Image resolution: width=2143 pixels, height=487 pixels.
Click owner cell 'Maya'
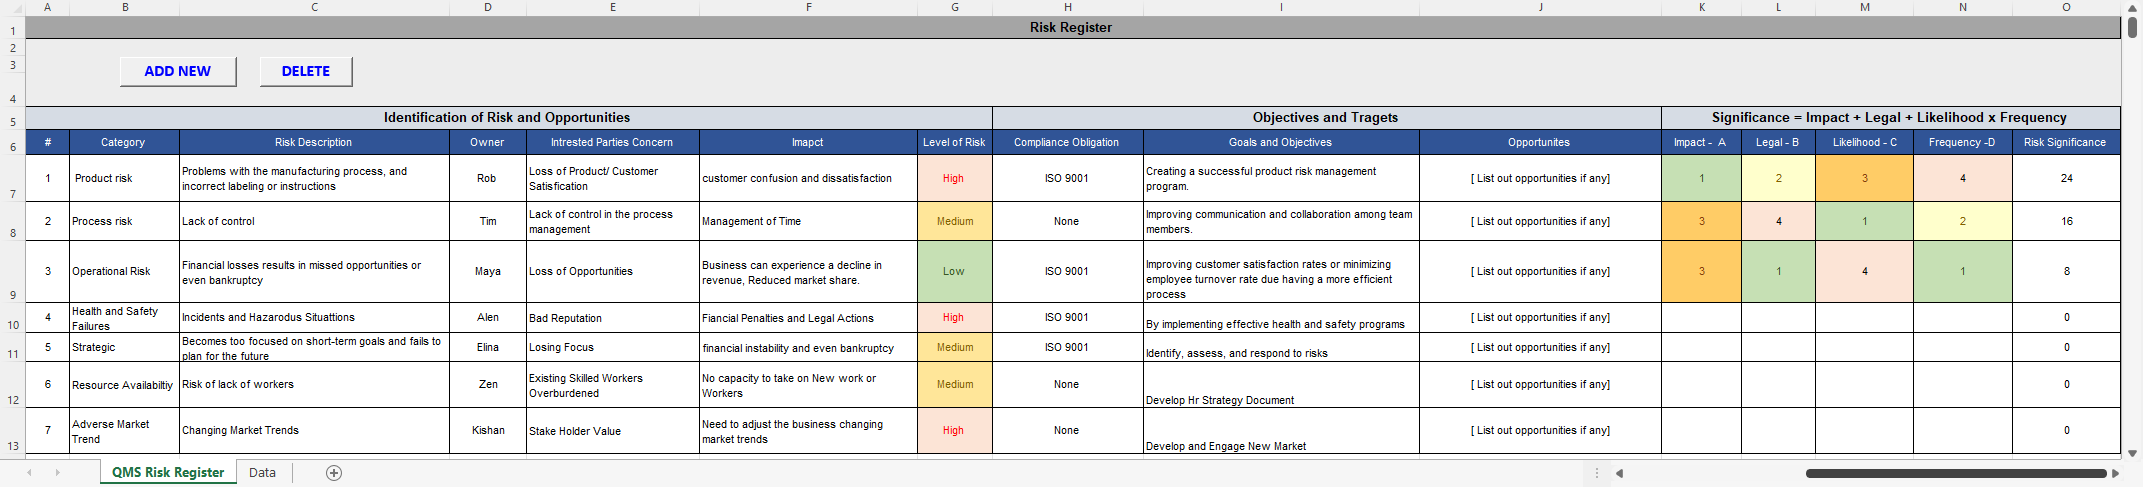click(x=487, y=271)
